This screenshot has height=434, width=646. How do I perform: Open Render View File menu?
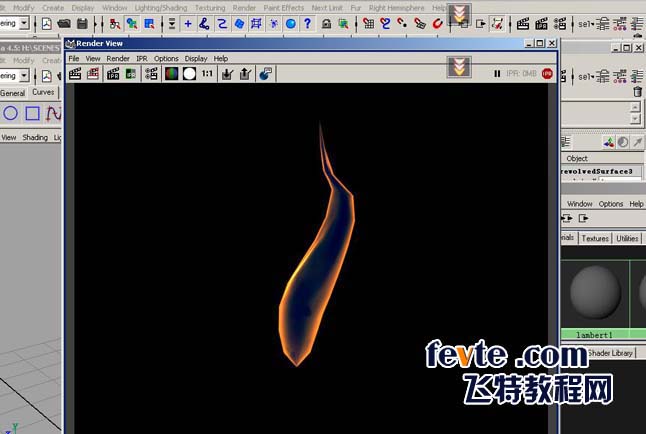pos(74,59)
